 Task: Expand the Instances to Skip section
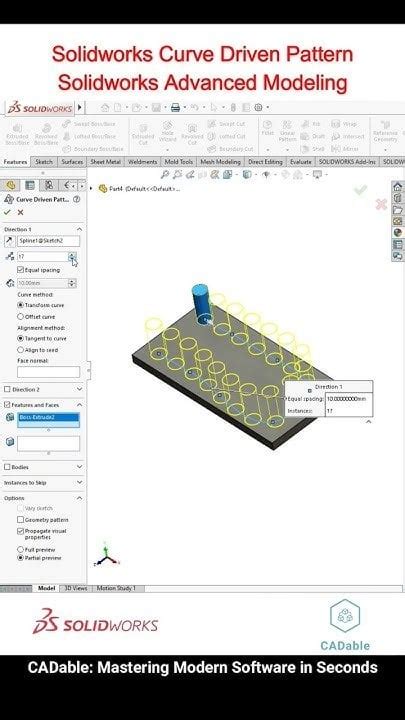(x=79, y=483)
